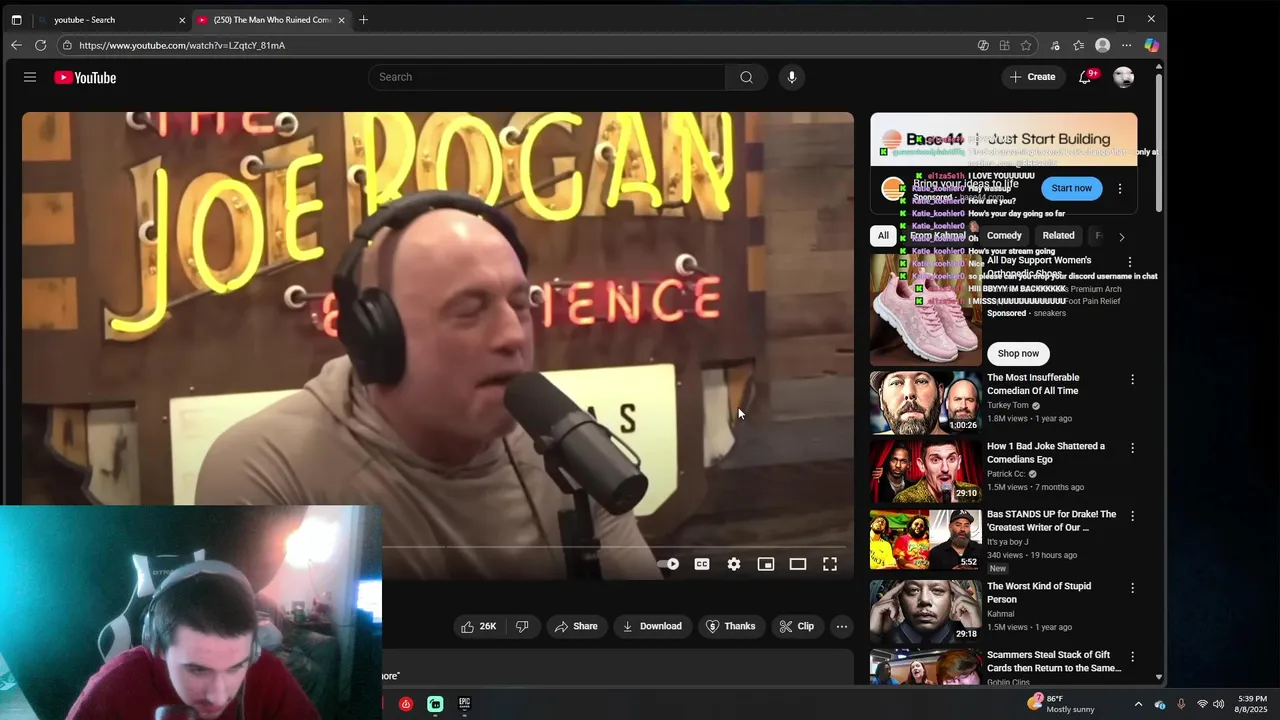Switch the player to theater mode
This screenshot has height=720, width=1280.
click(798, 564)
